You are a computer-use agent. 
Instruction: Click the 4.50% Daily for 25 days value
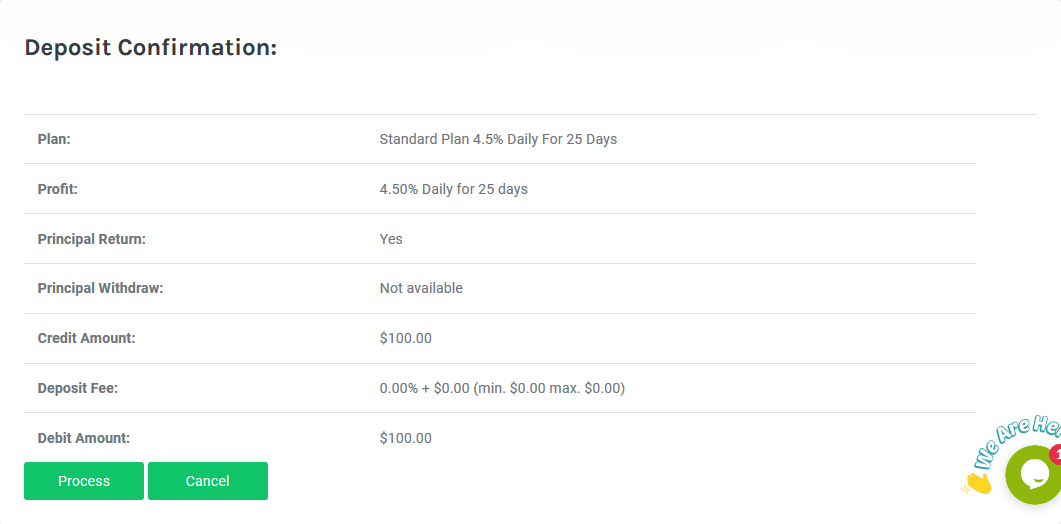click(x=453, y=189)
